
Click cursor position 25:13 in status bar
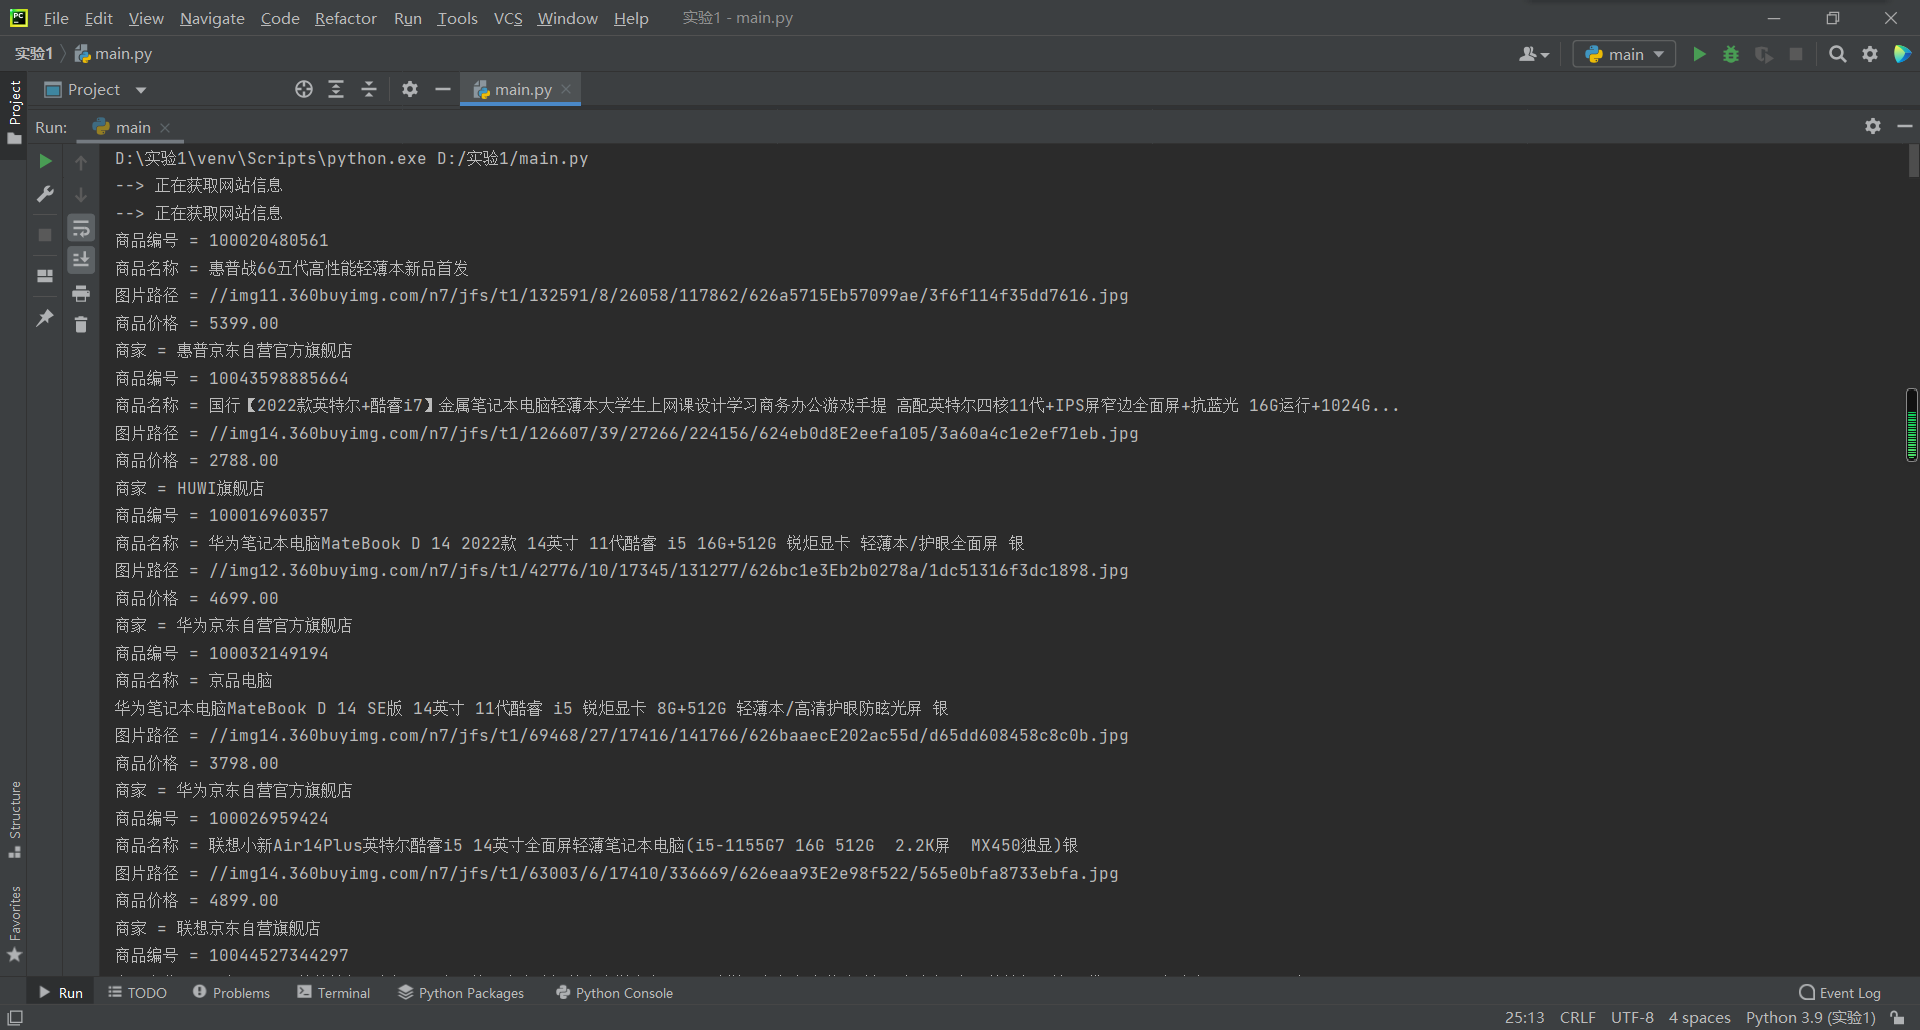1524,1018
